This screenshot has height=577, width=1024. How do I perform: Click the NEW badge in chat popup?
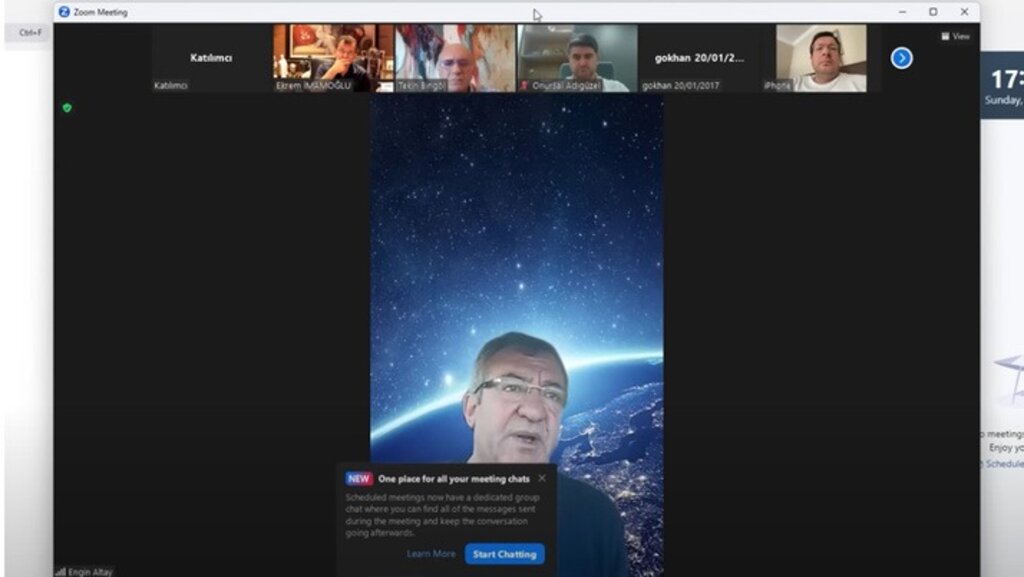click(x=359, y=479)
